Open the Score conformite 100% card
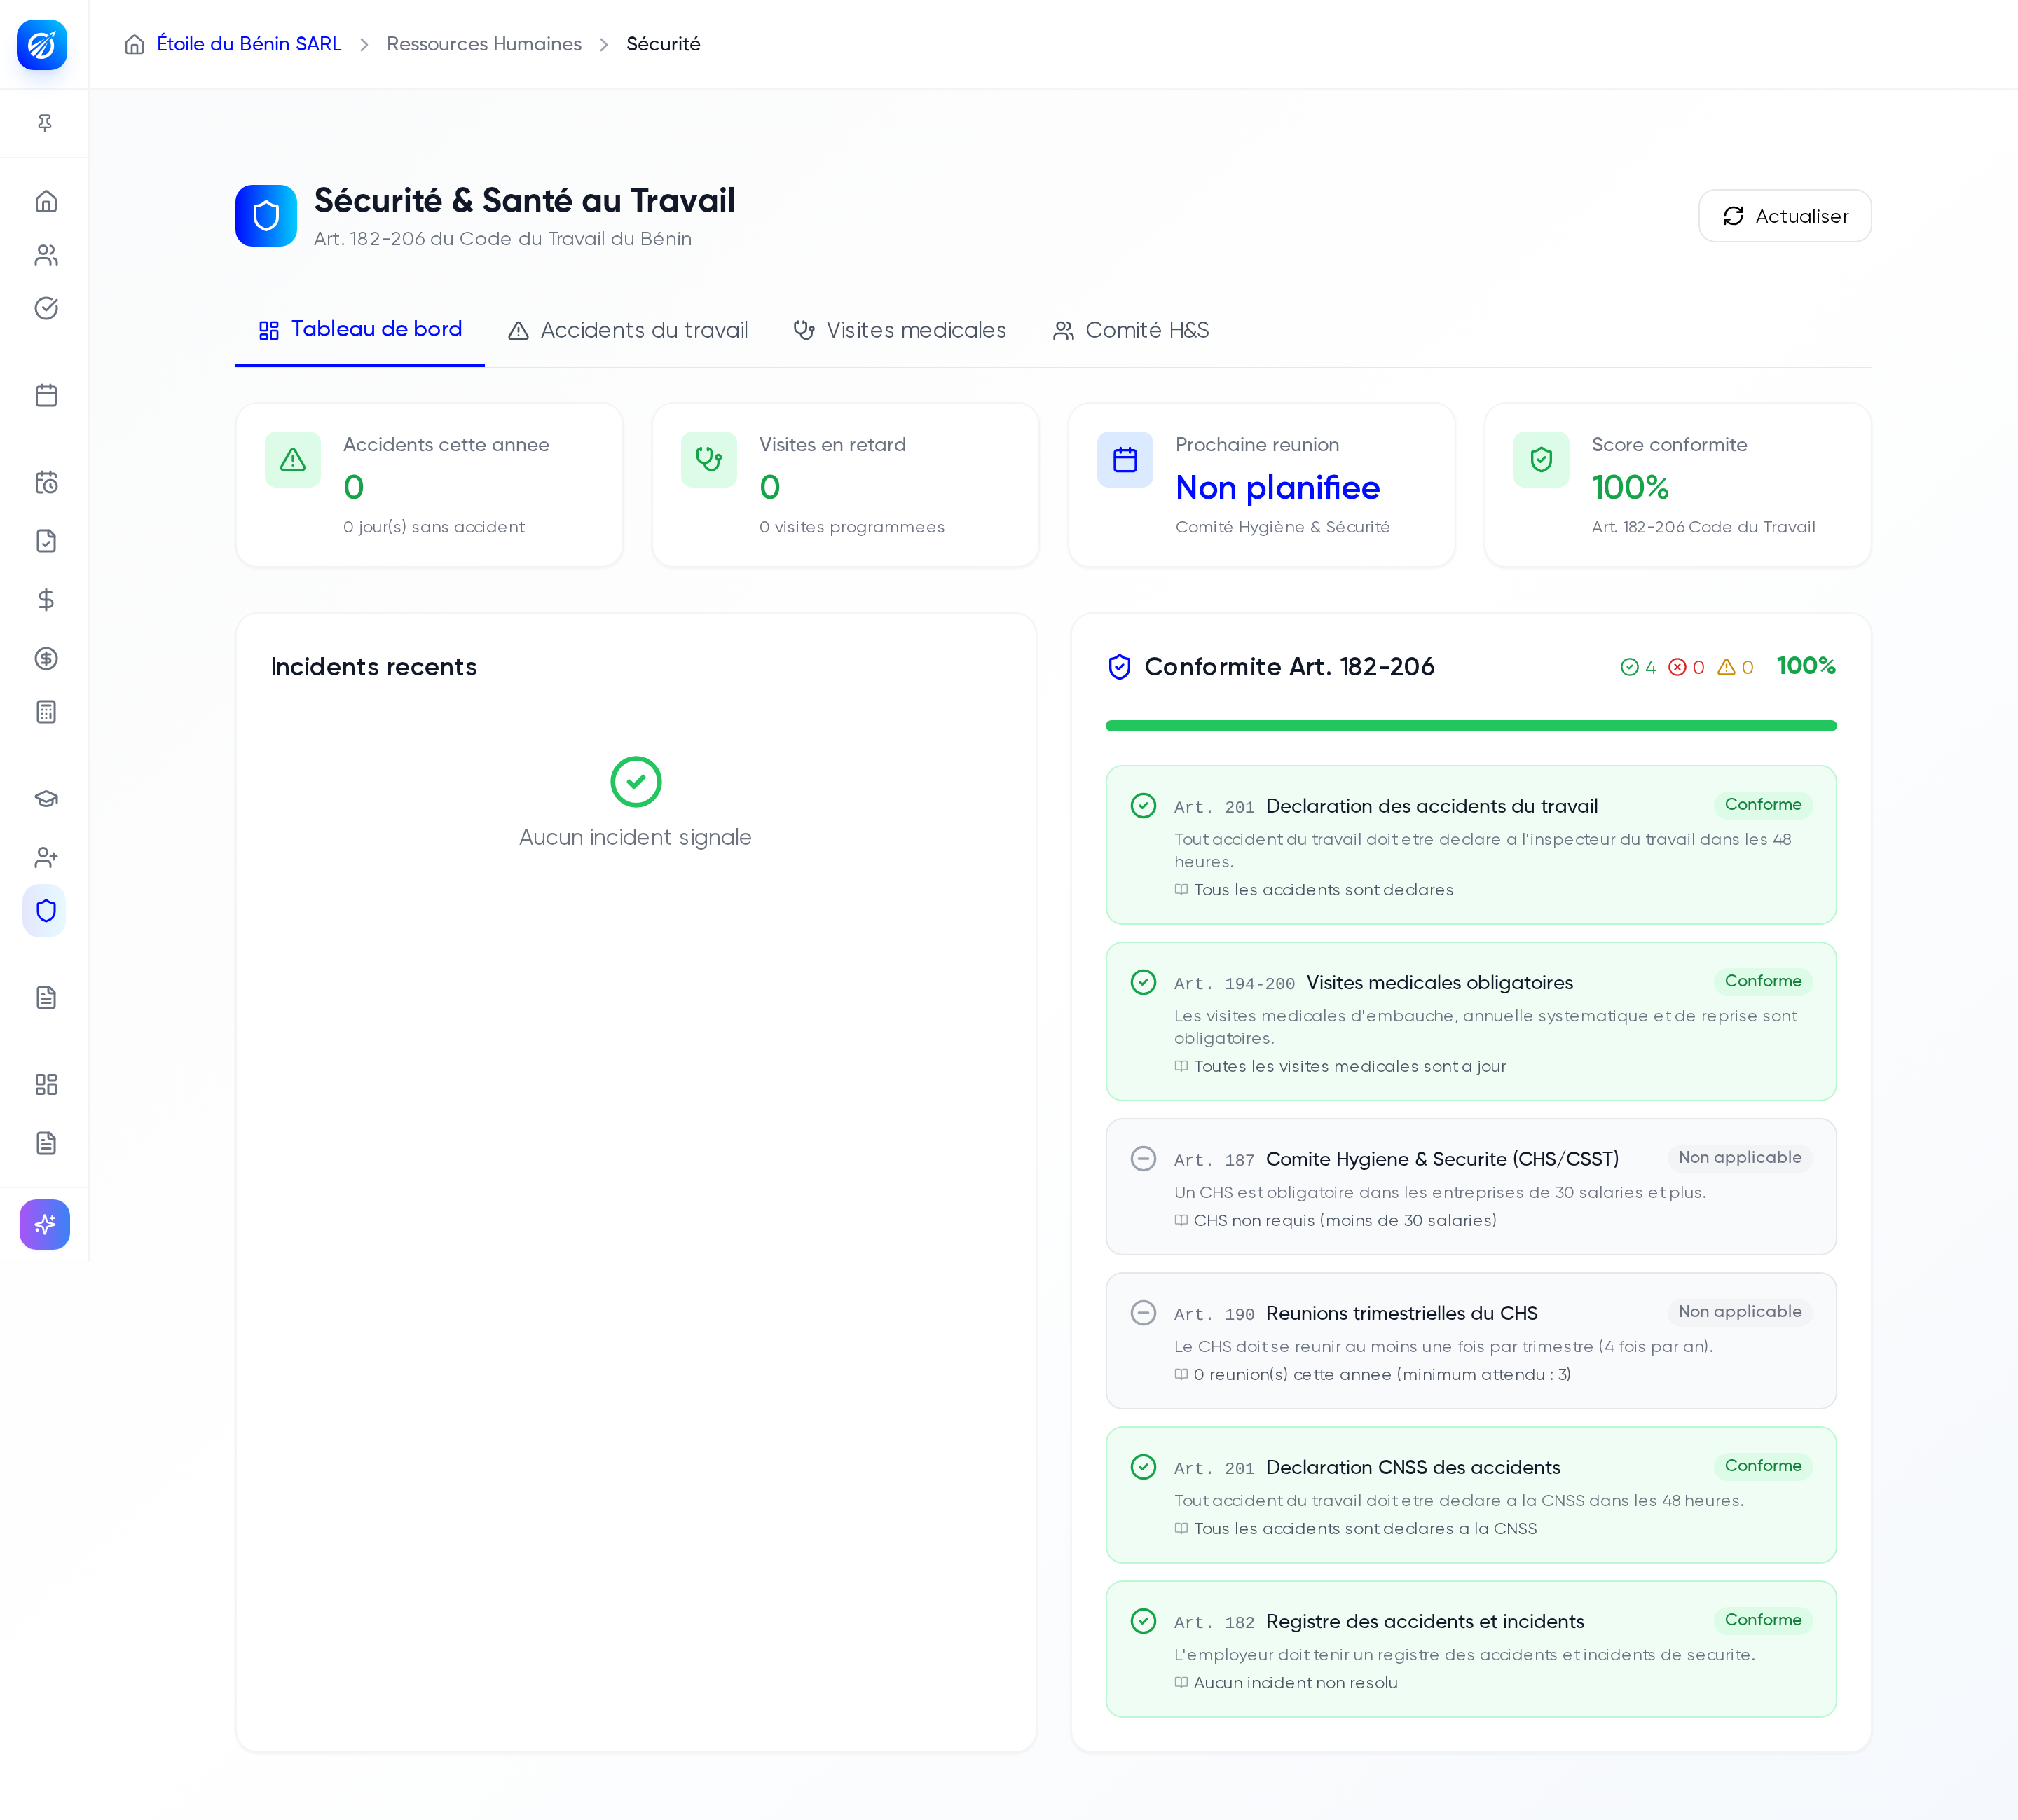Screen dimensions: 2018x1820 coord(1678,485)
